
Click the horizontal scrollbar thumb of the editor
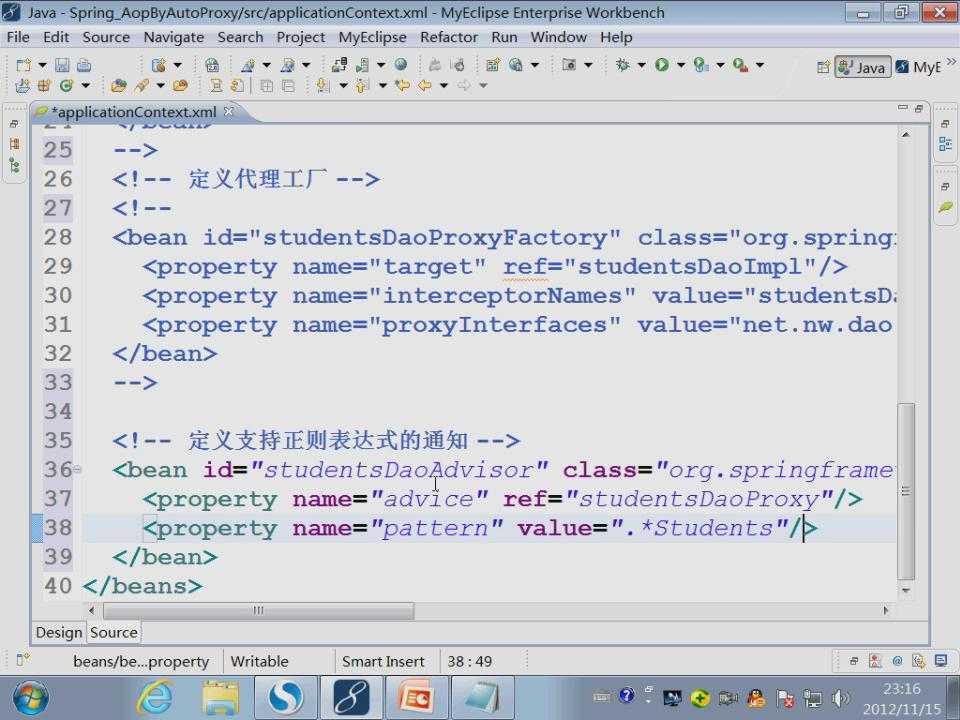(258, 610)
